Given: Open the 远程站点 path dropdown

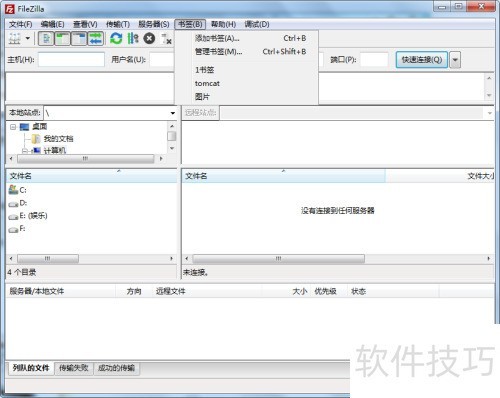Looking at the screenshot, I should (489, 113).
